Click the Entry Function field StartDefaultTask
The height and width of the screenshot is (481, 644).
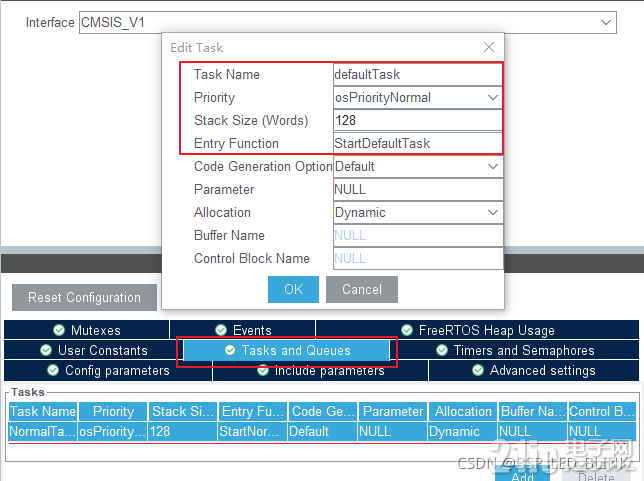pos(418,143)
